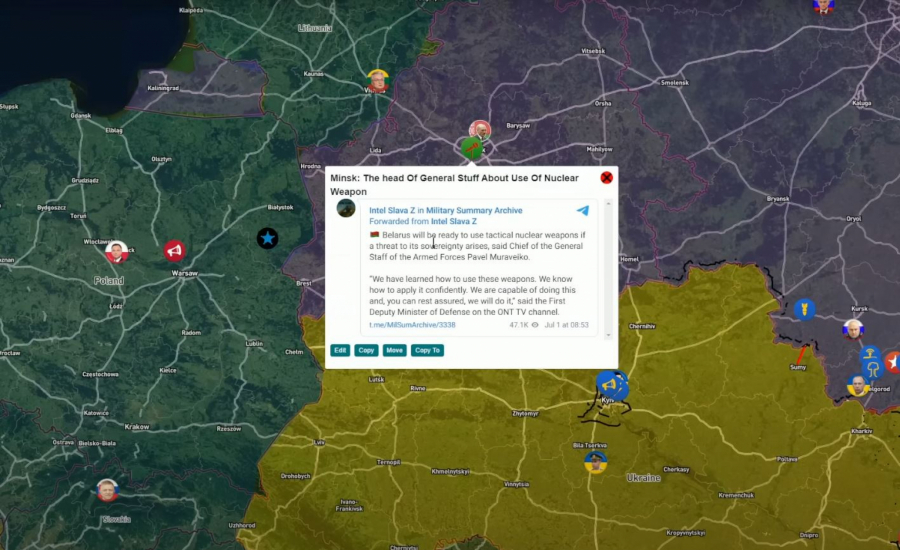The width and height of the screenshot is (900, 550).
Task: Select the Copy To button
Action: [x=427, y=350]
